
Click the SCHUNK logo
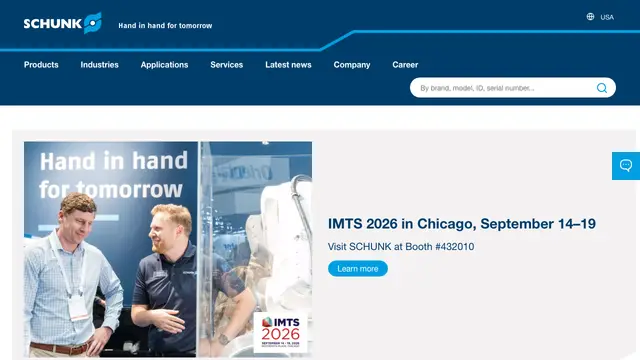click(62, 23)
